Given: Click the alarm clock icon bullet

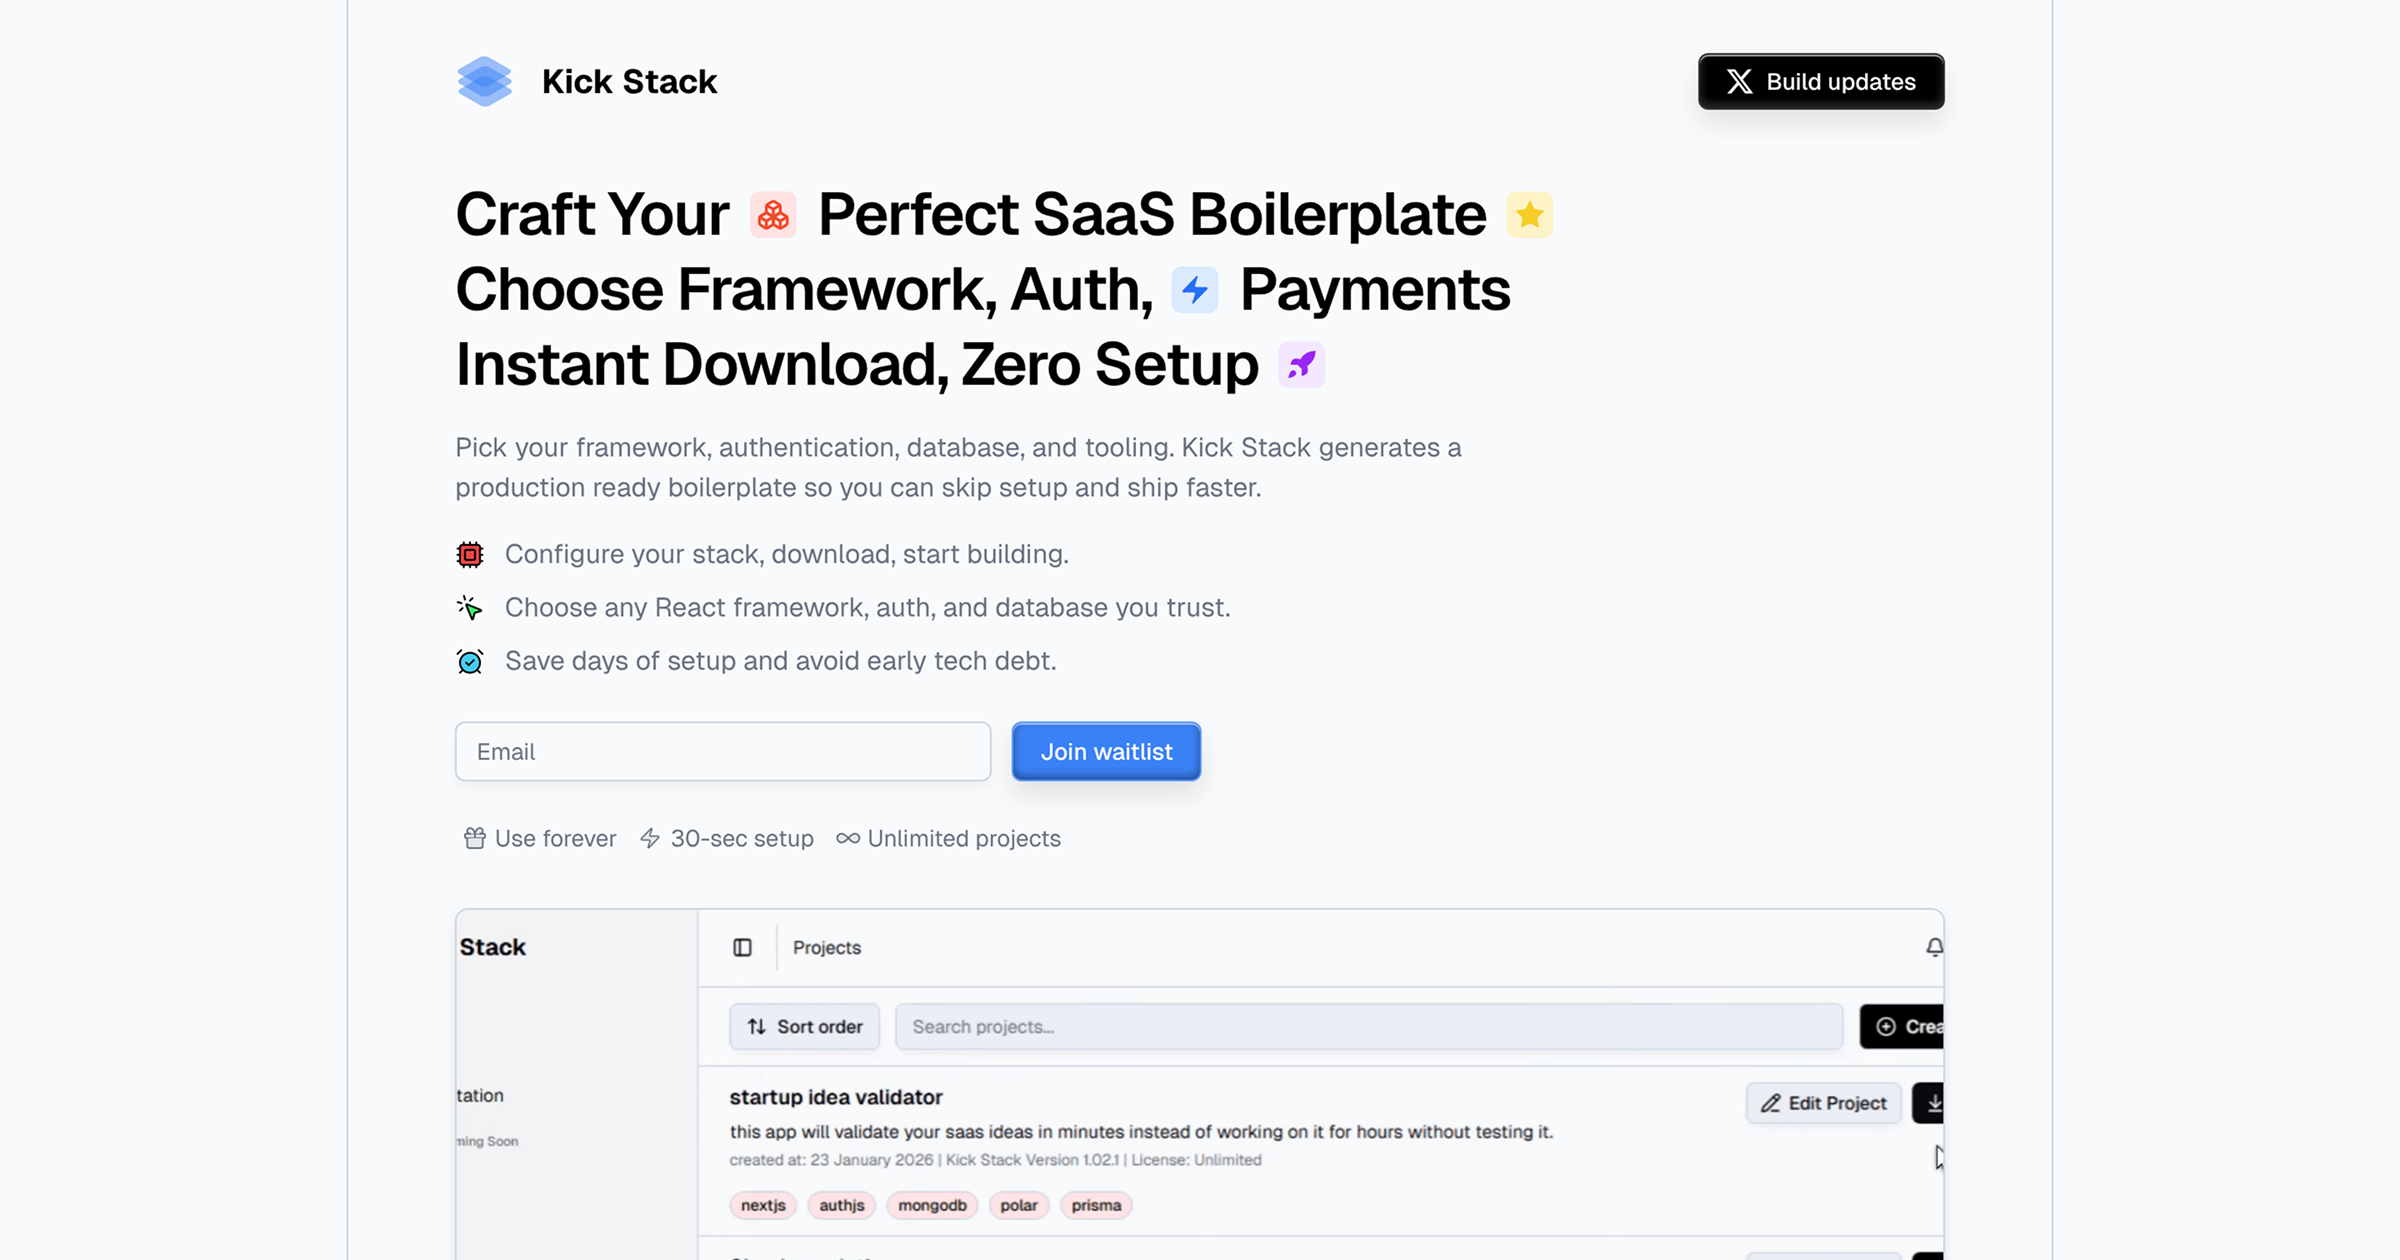Looking at the screenshot, I should coord(470,662).
